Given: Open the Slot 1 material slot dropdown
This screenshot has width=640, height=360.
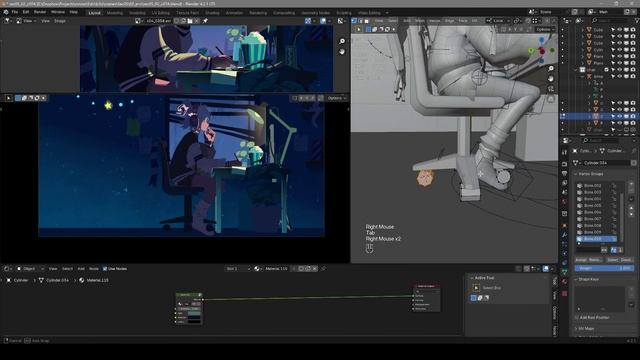Looking at the screenshot, I should pyautogui.click(x=238, y=269).
